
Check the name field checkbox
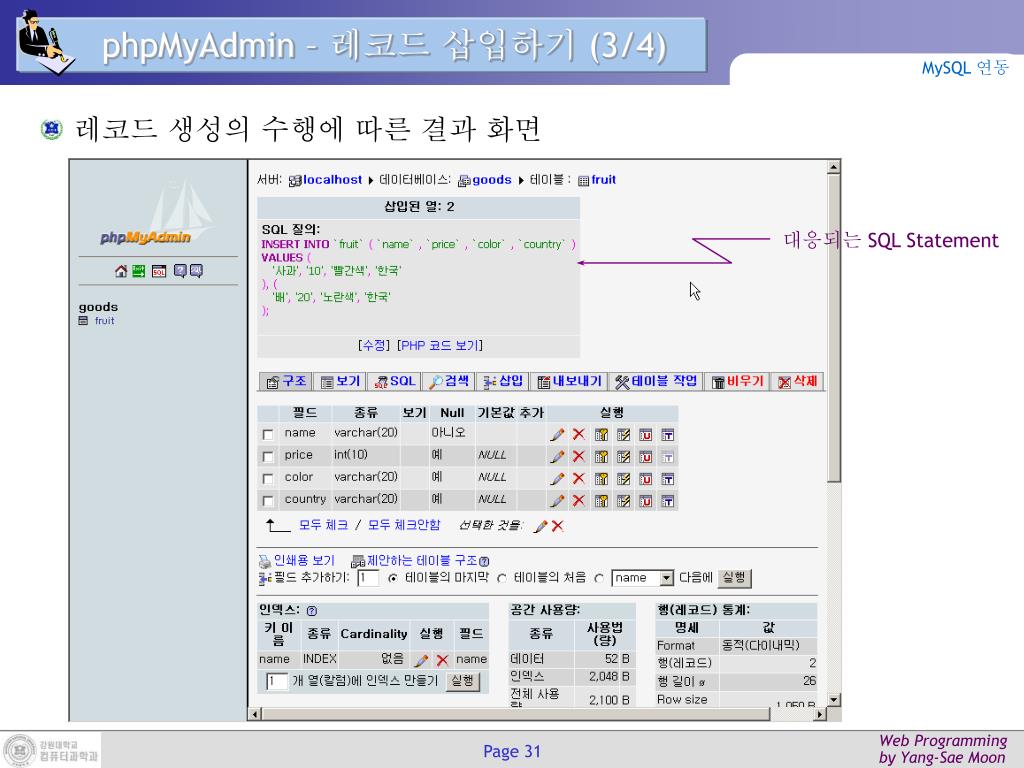(x=267, y=434)
